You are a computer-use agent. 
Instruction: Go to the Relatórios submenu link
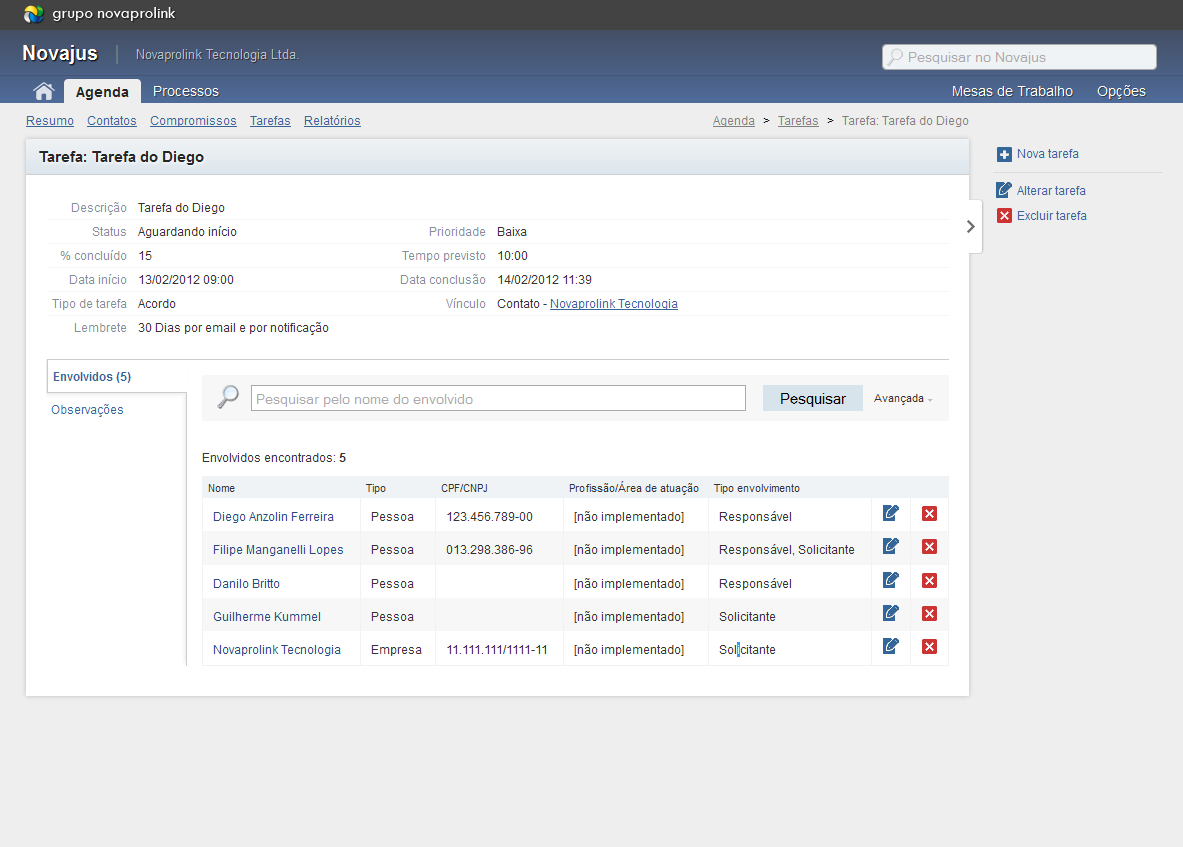tap(332, 121)
